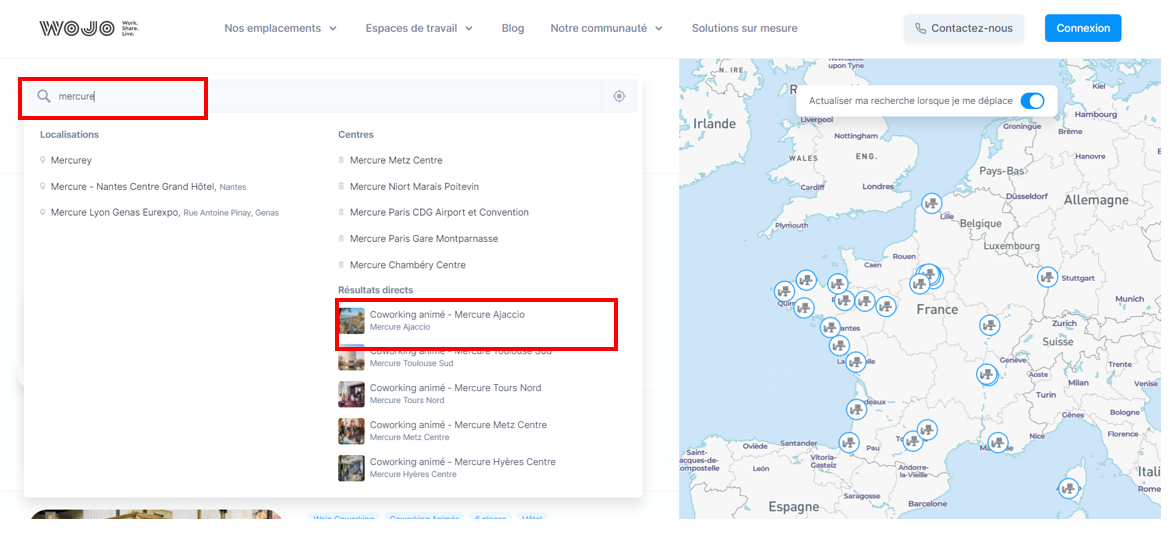Screen dimensions: 1175x540
Task: Click the geolocation target icon
Action: (619, 96)
